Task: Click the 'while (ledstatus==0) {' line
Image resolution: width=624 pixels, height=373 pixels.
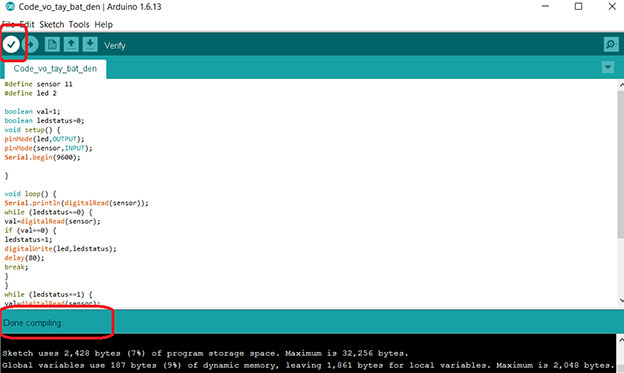Action: point(49,212)
